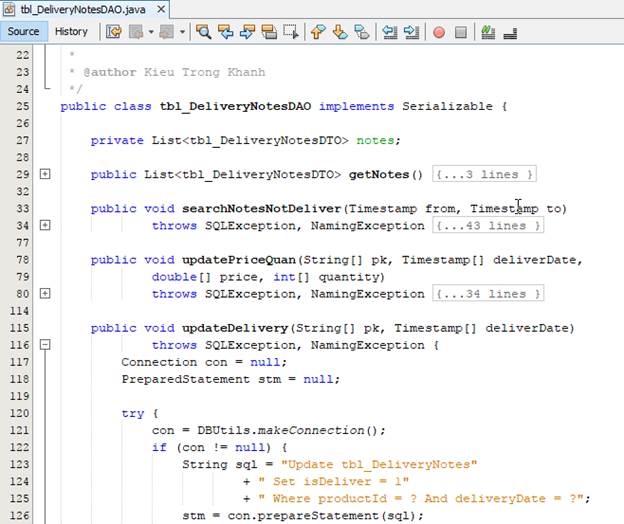
Task: Click makeConnection on line 121
Action: pos(311,430)
